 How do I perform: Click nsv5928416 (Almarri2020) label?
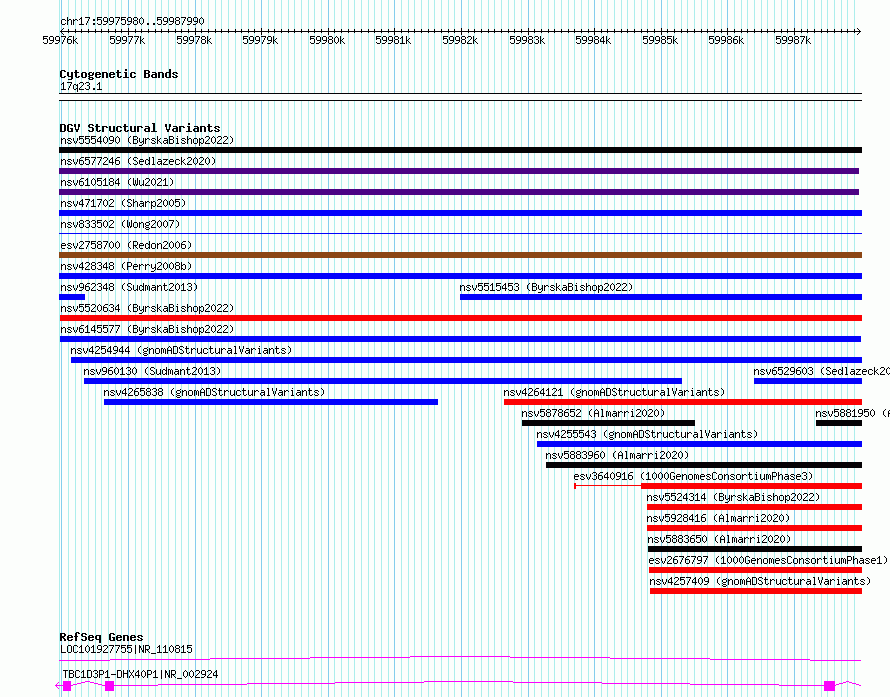click(718, 518)
